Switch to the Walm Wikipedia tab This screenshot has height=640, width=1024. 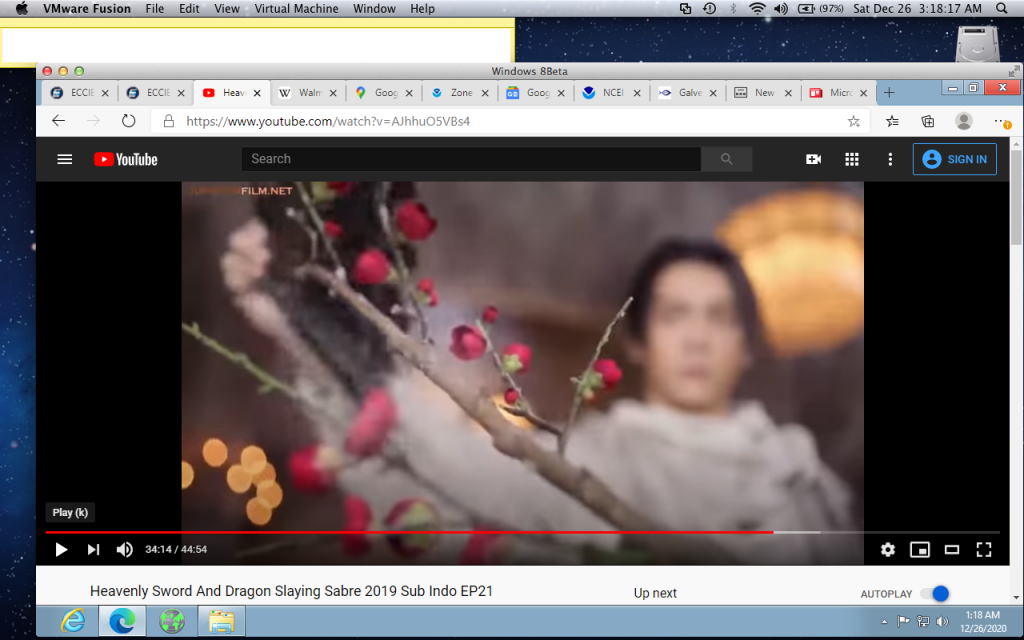307,93
